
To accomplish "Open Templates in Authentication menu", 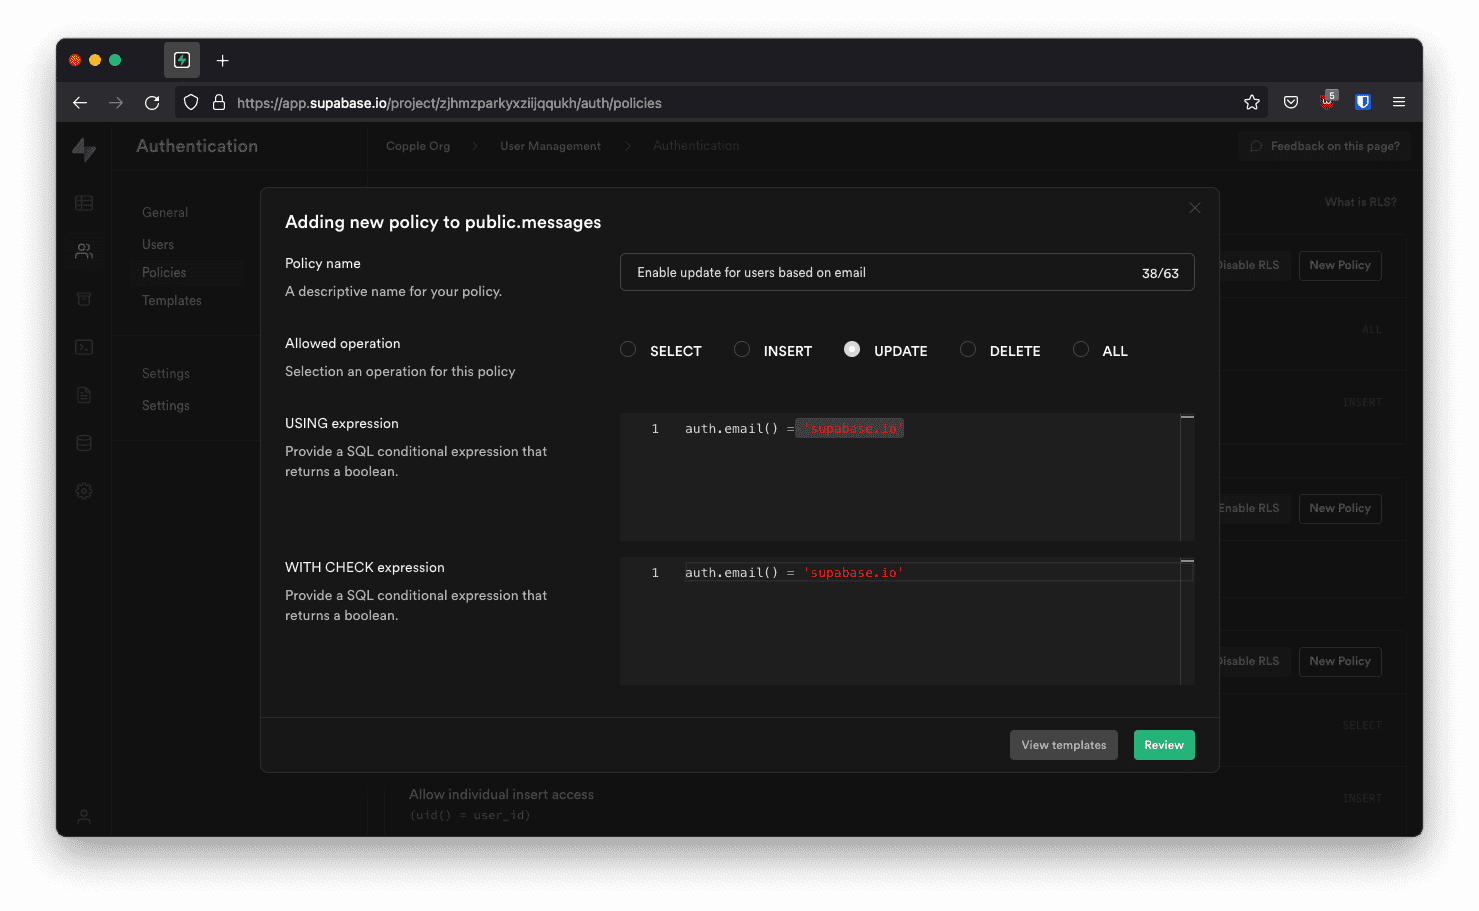I will click(172, 300).
